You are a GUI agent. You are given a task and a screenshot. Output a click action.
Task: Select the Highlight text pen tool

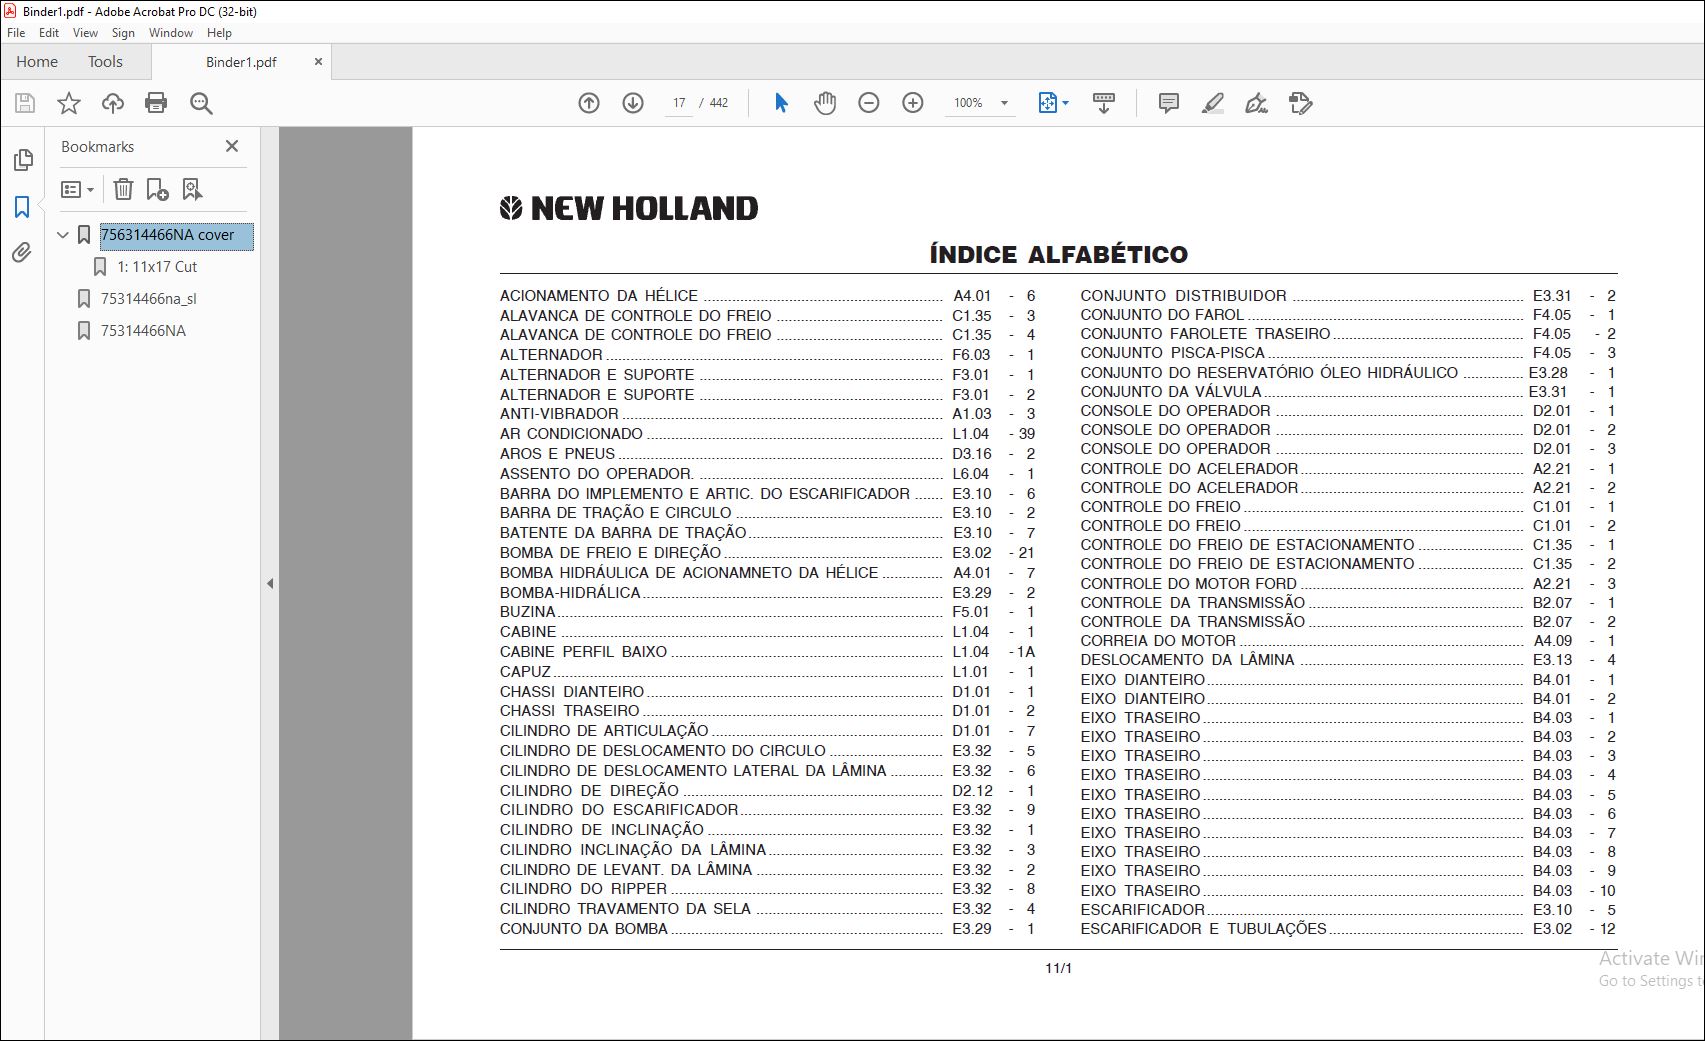(x=1212, y=103)
